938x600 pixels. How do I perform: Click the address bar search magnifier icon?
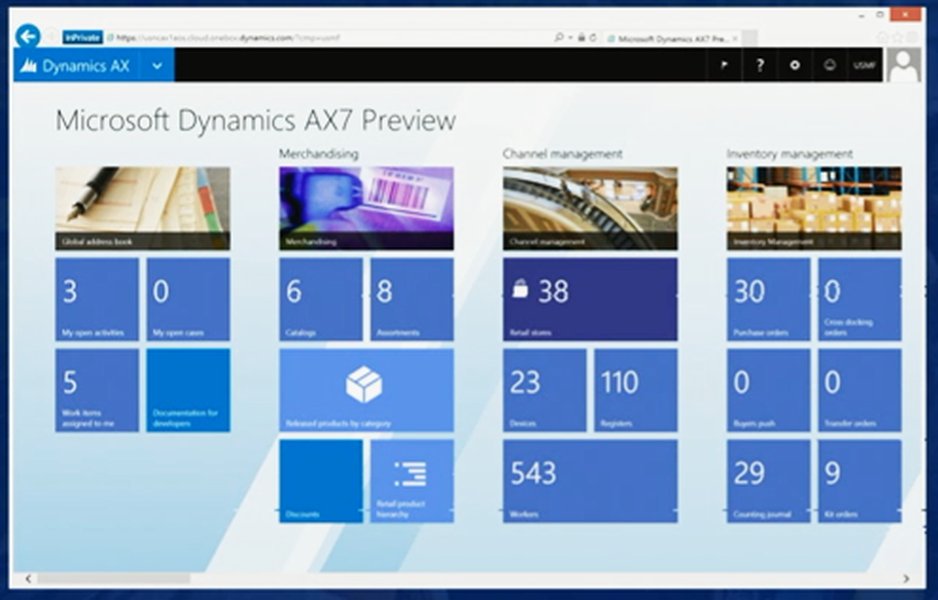click(x=558, y=37)
